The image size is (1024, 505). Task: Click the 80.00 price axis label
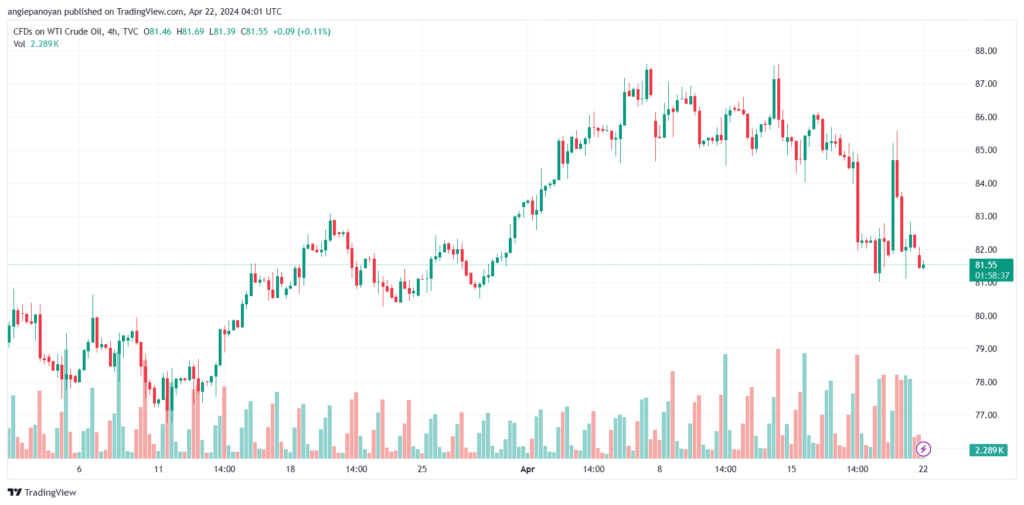(x=985, y=316)
